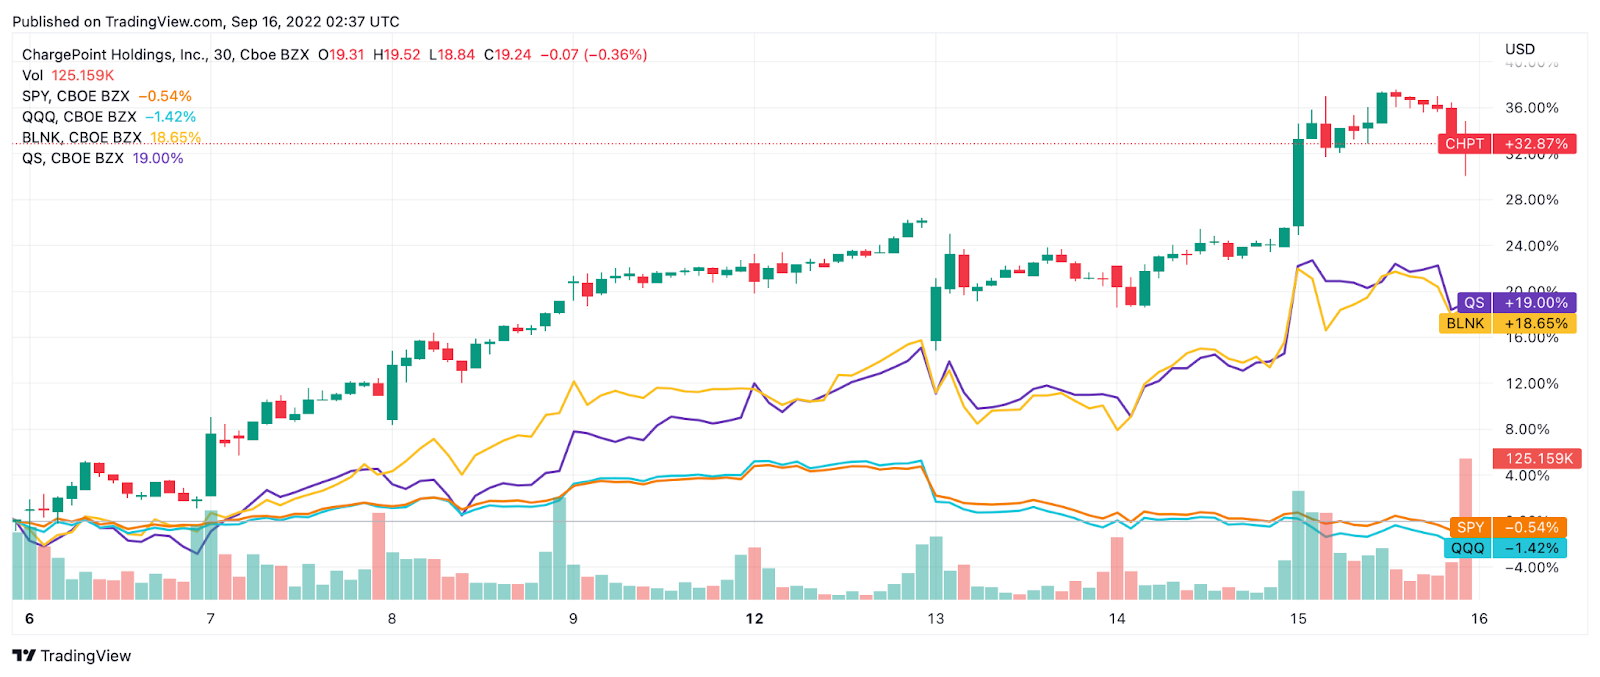This screenshot has width=1600, height=677.
Task: Select the BLNK, CBOE BZX legend entry
Action: click(x=111, y=137)
